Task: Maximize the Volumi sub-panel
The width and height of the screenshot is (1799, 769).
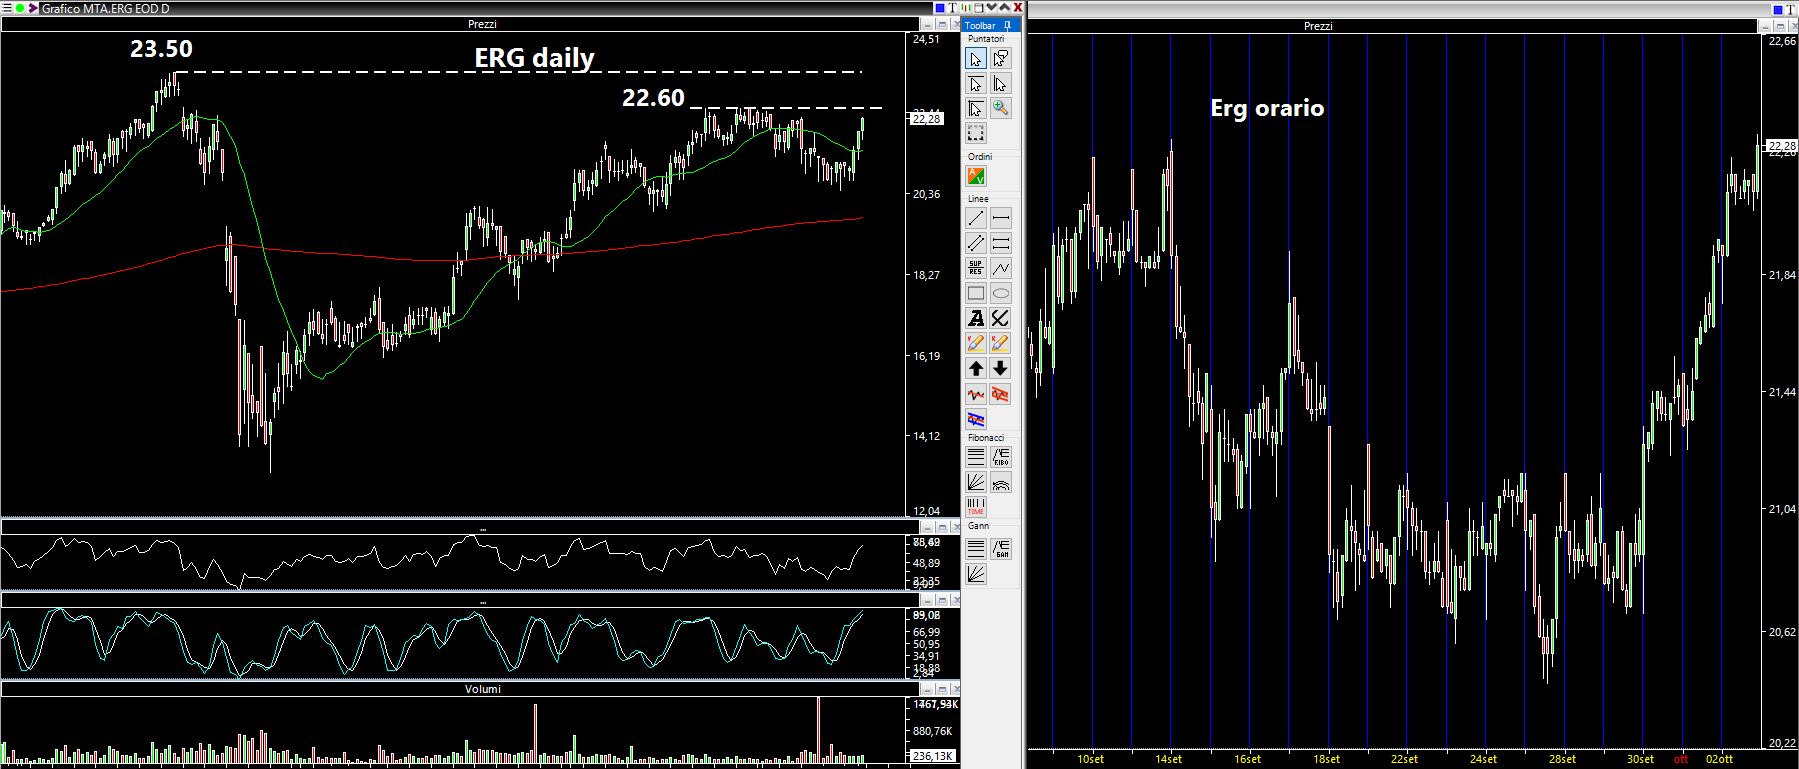Action: pos(942,690)
